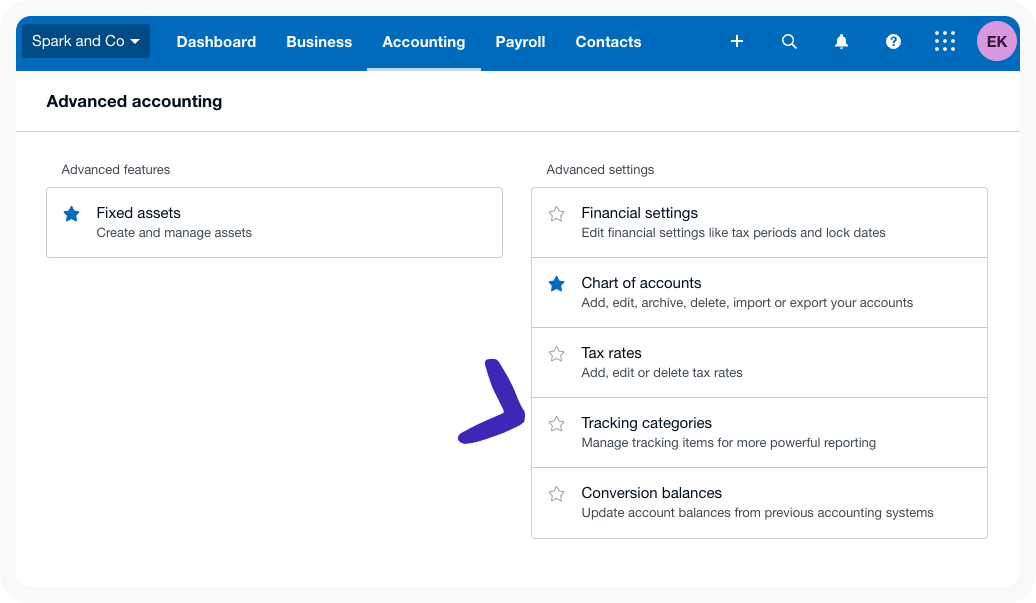This screenshot has width=1036, height=603.
Task: Favorite Financial settings with star
Action: 557,214
